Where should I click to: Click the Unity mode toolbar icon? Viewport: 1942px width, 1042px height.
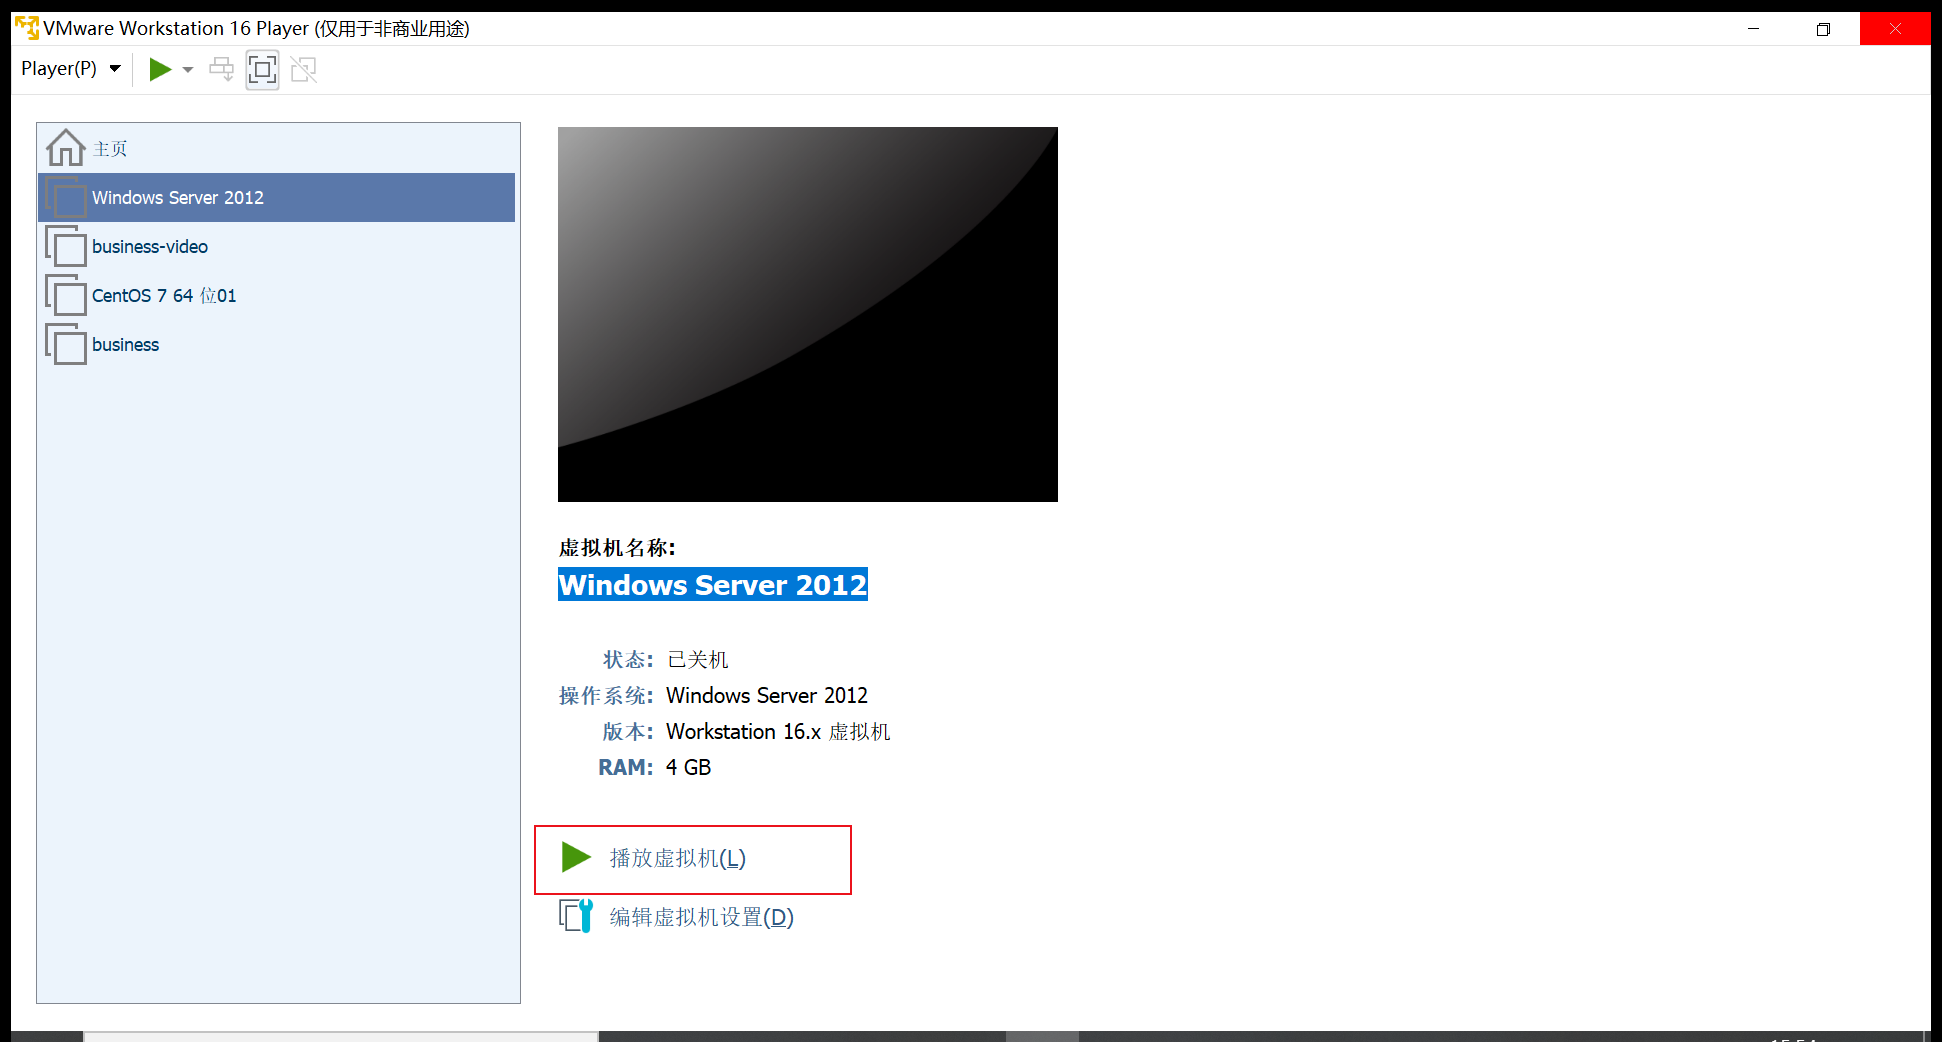tap(303, 69)
